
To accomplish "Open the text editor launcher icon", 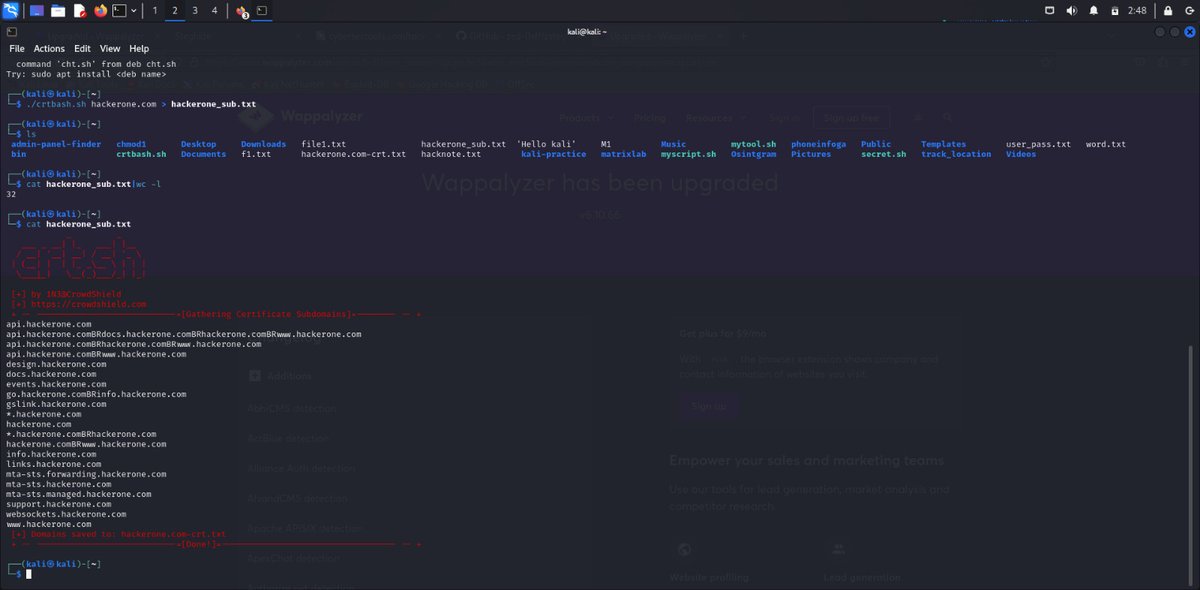I will pos(79,11).
